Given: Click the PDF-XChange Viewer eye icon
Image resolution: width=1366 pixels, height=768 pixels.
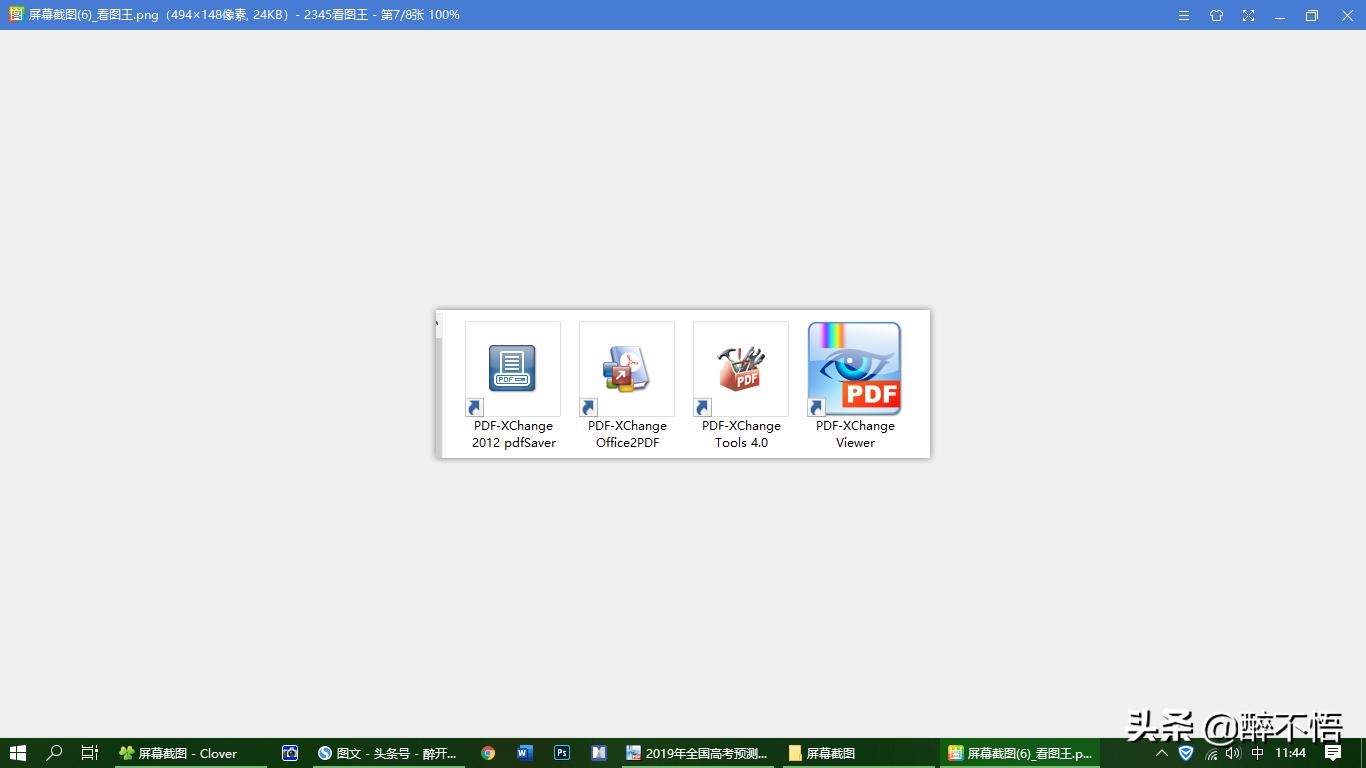Looking at the screenshot, I should pyautogui.click(x=855, y=368).
